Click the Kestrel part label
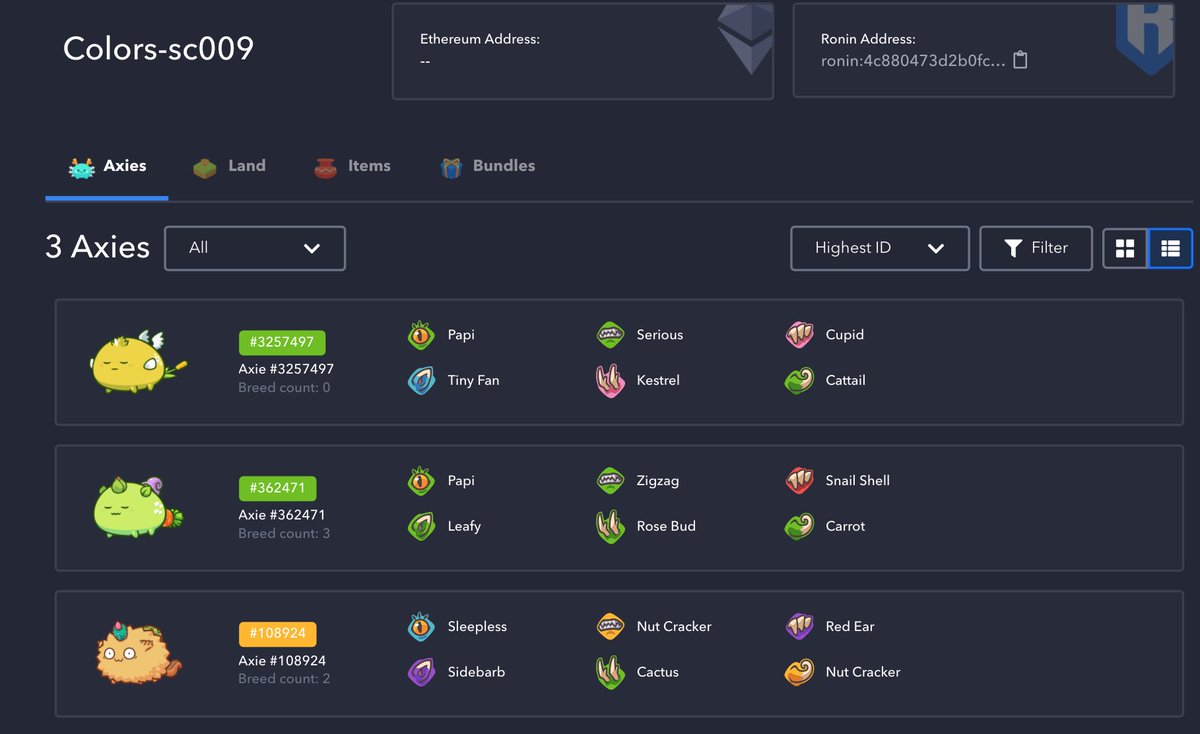Viewport: 1200px width, 734px height. click(658, 381)
